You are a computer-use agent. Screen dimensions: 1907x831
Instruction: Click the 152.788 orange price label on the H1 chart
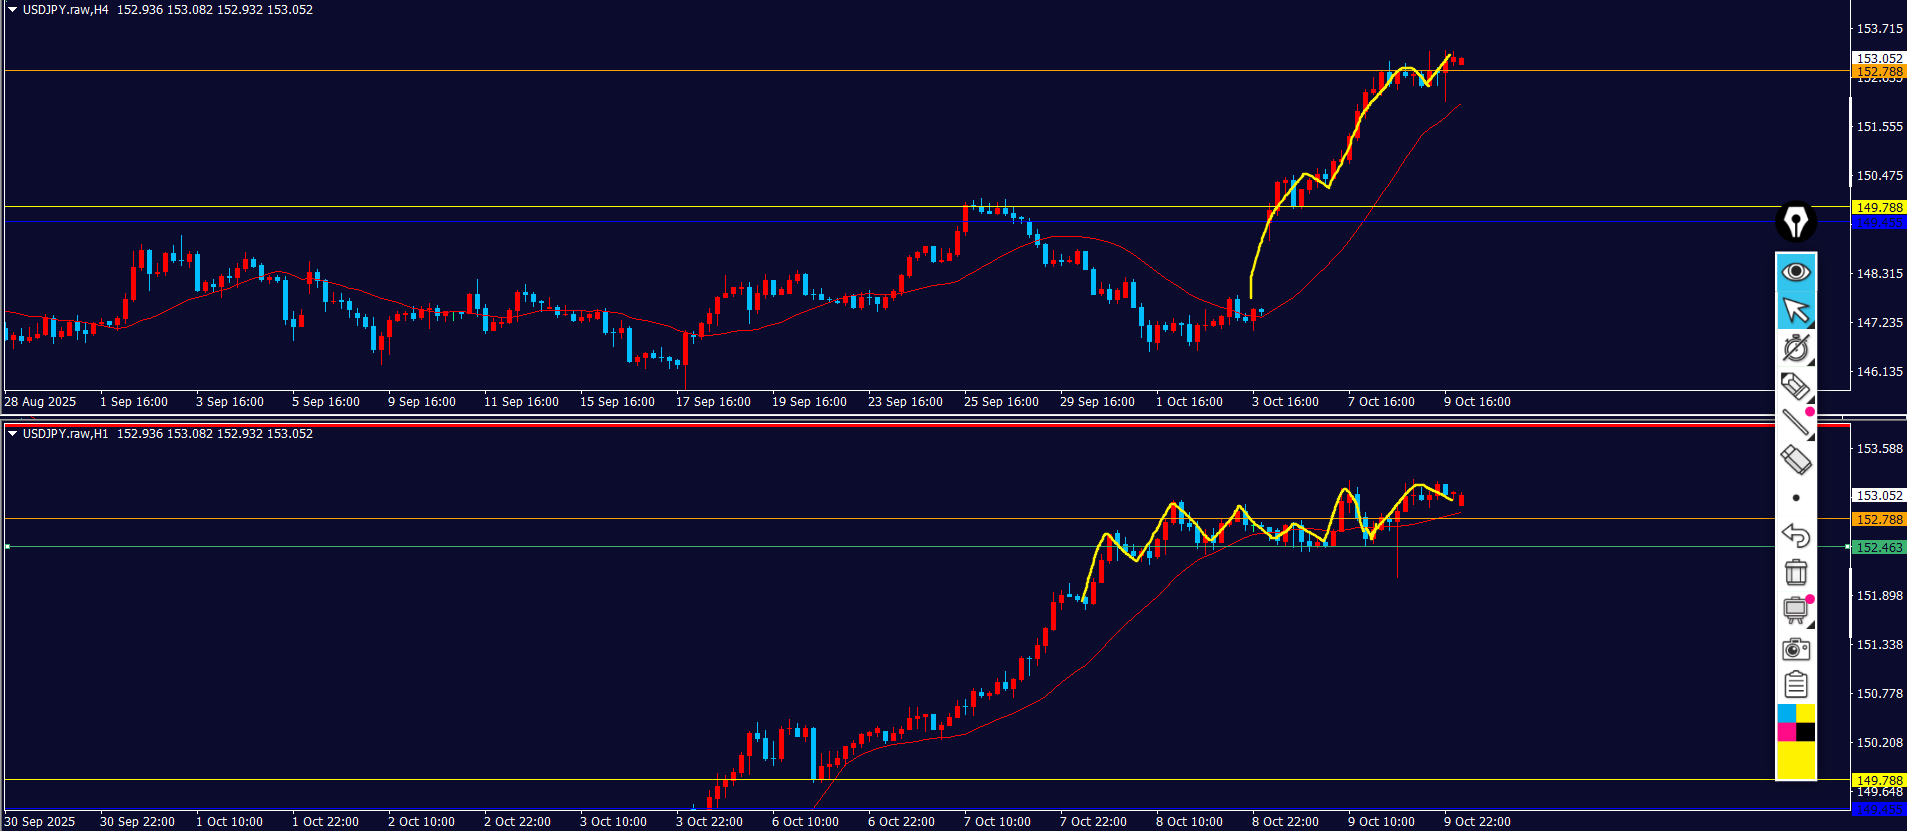click(x=1879, y=520)
